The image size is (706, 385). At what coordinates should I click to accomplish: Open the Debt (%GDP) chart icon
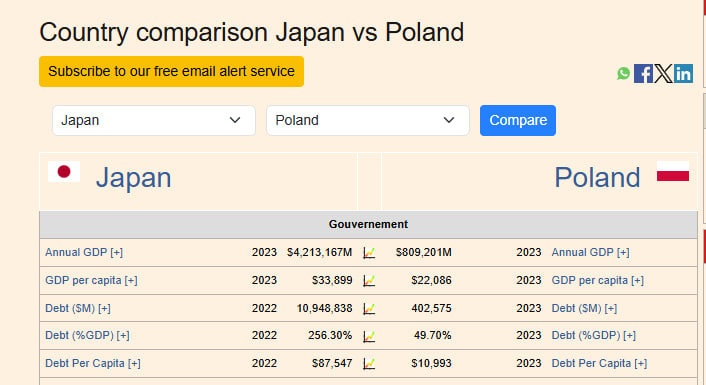click(369, 336)
